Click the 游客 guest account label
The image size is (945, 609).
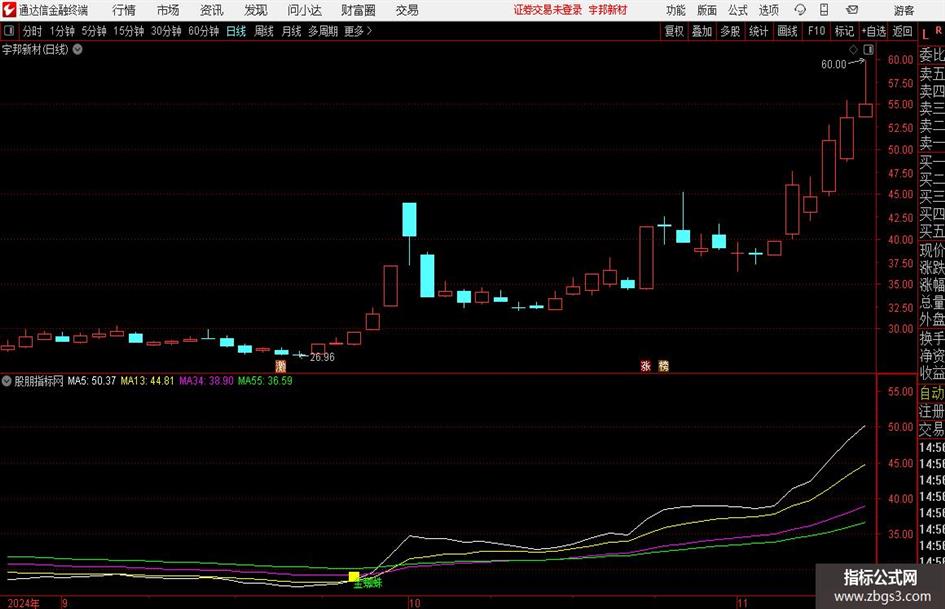coord(903,10)
